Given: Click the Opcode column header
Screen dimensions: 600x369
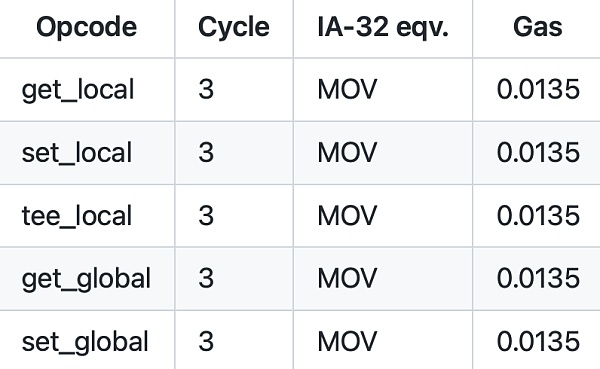Looking at the screenshot, I should click(x=86, y=27).
